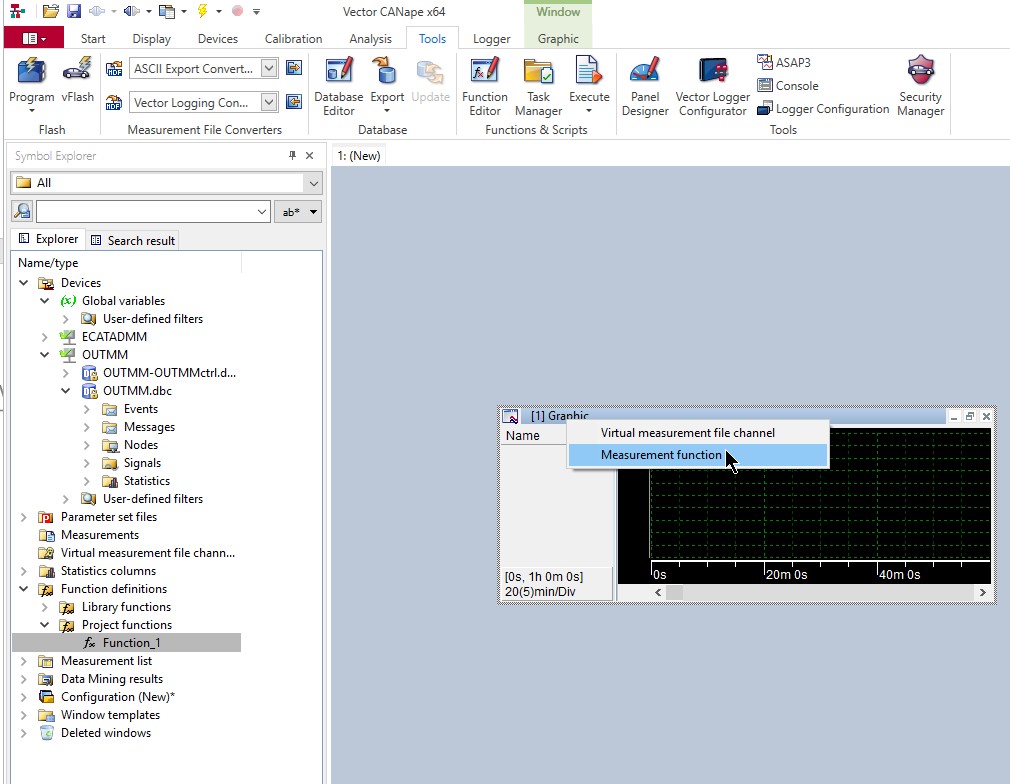Open the Vector Logging converter dropdown
Viewport: 1010px width, 784px height.
269,103
